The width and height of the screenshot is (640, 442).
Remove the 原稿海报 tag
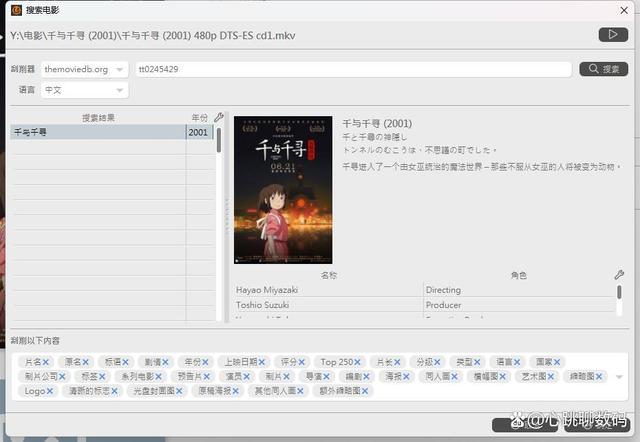[236, 391]
